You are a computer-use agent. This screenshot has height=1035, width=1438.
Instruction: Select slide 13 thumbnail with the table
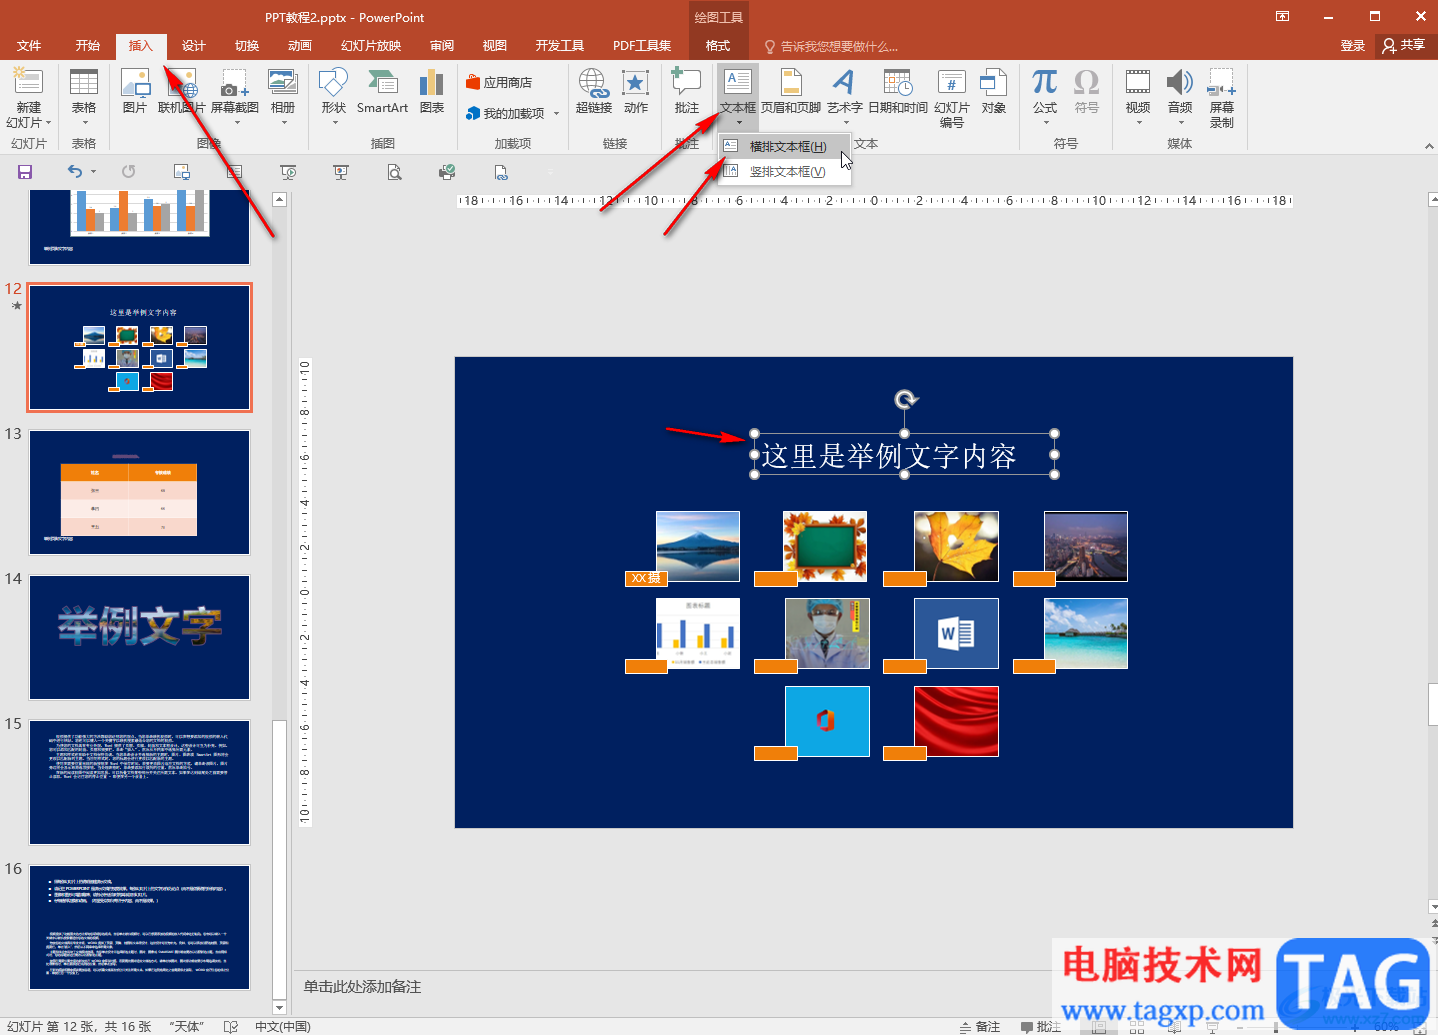[139, 492]
